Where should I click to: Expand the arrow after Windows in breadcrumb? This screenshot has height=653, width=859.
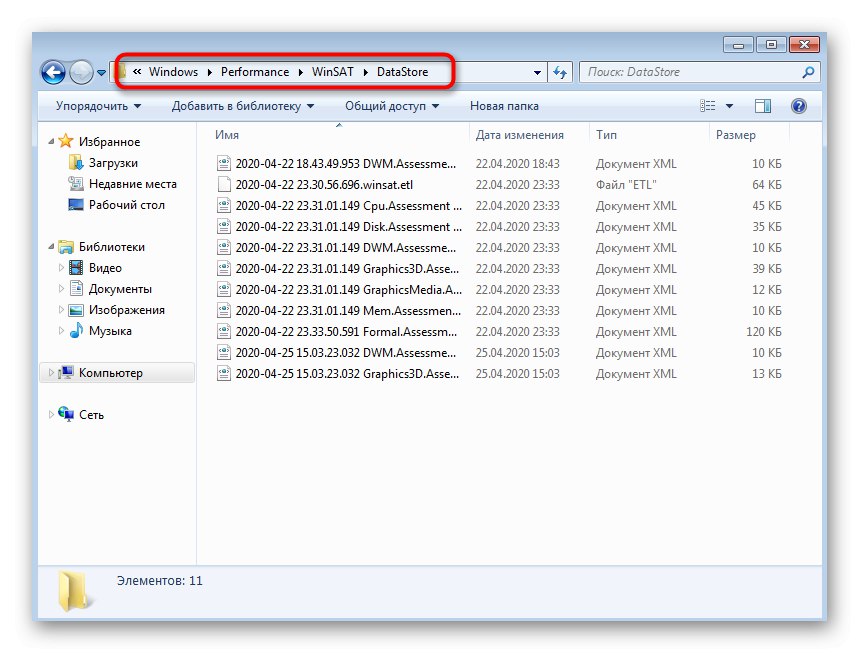(x=210, y=72)
